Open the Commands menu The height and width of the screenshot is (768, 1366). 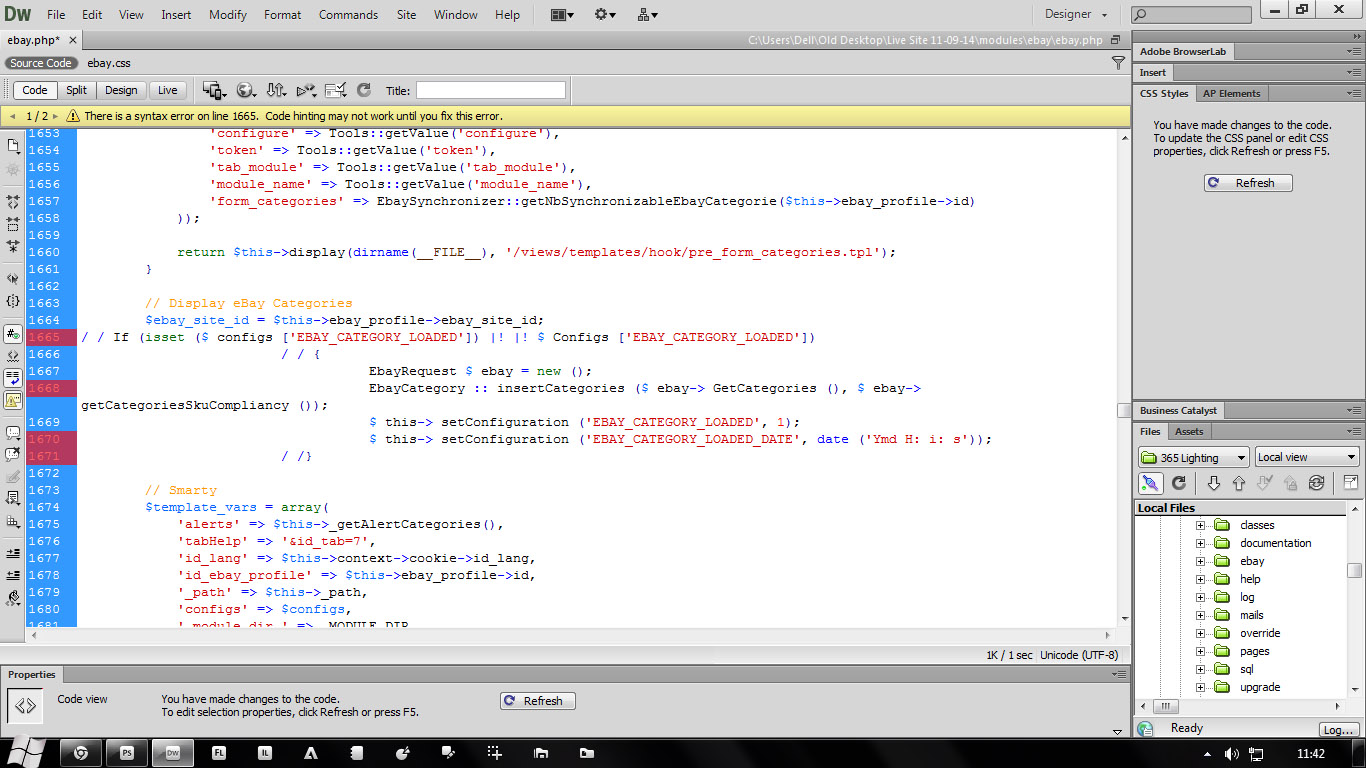348,15
